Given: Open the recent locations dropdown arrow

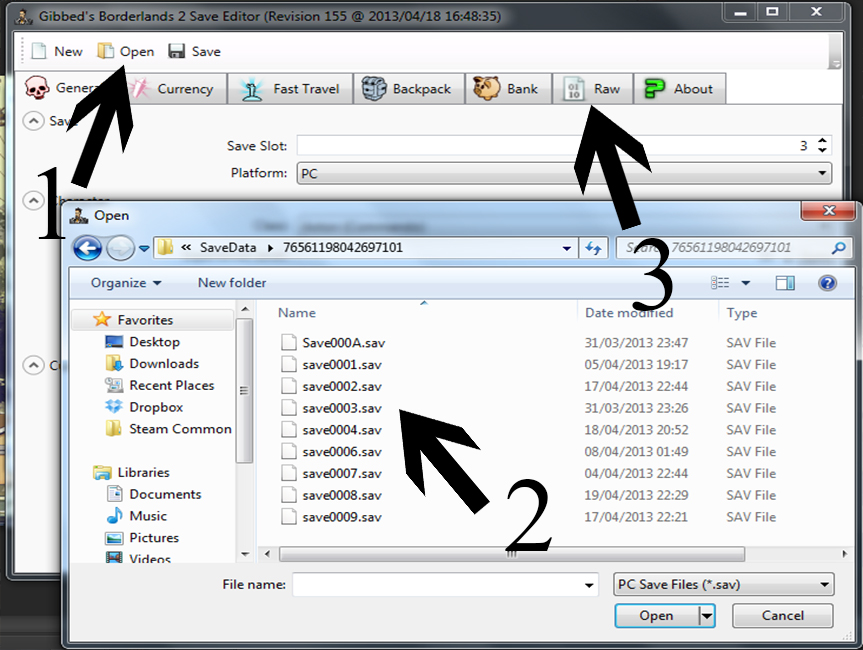Looking at the screenshot, I should [x=144, y=249].
